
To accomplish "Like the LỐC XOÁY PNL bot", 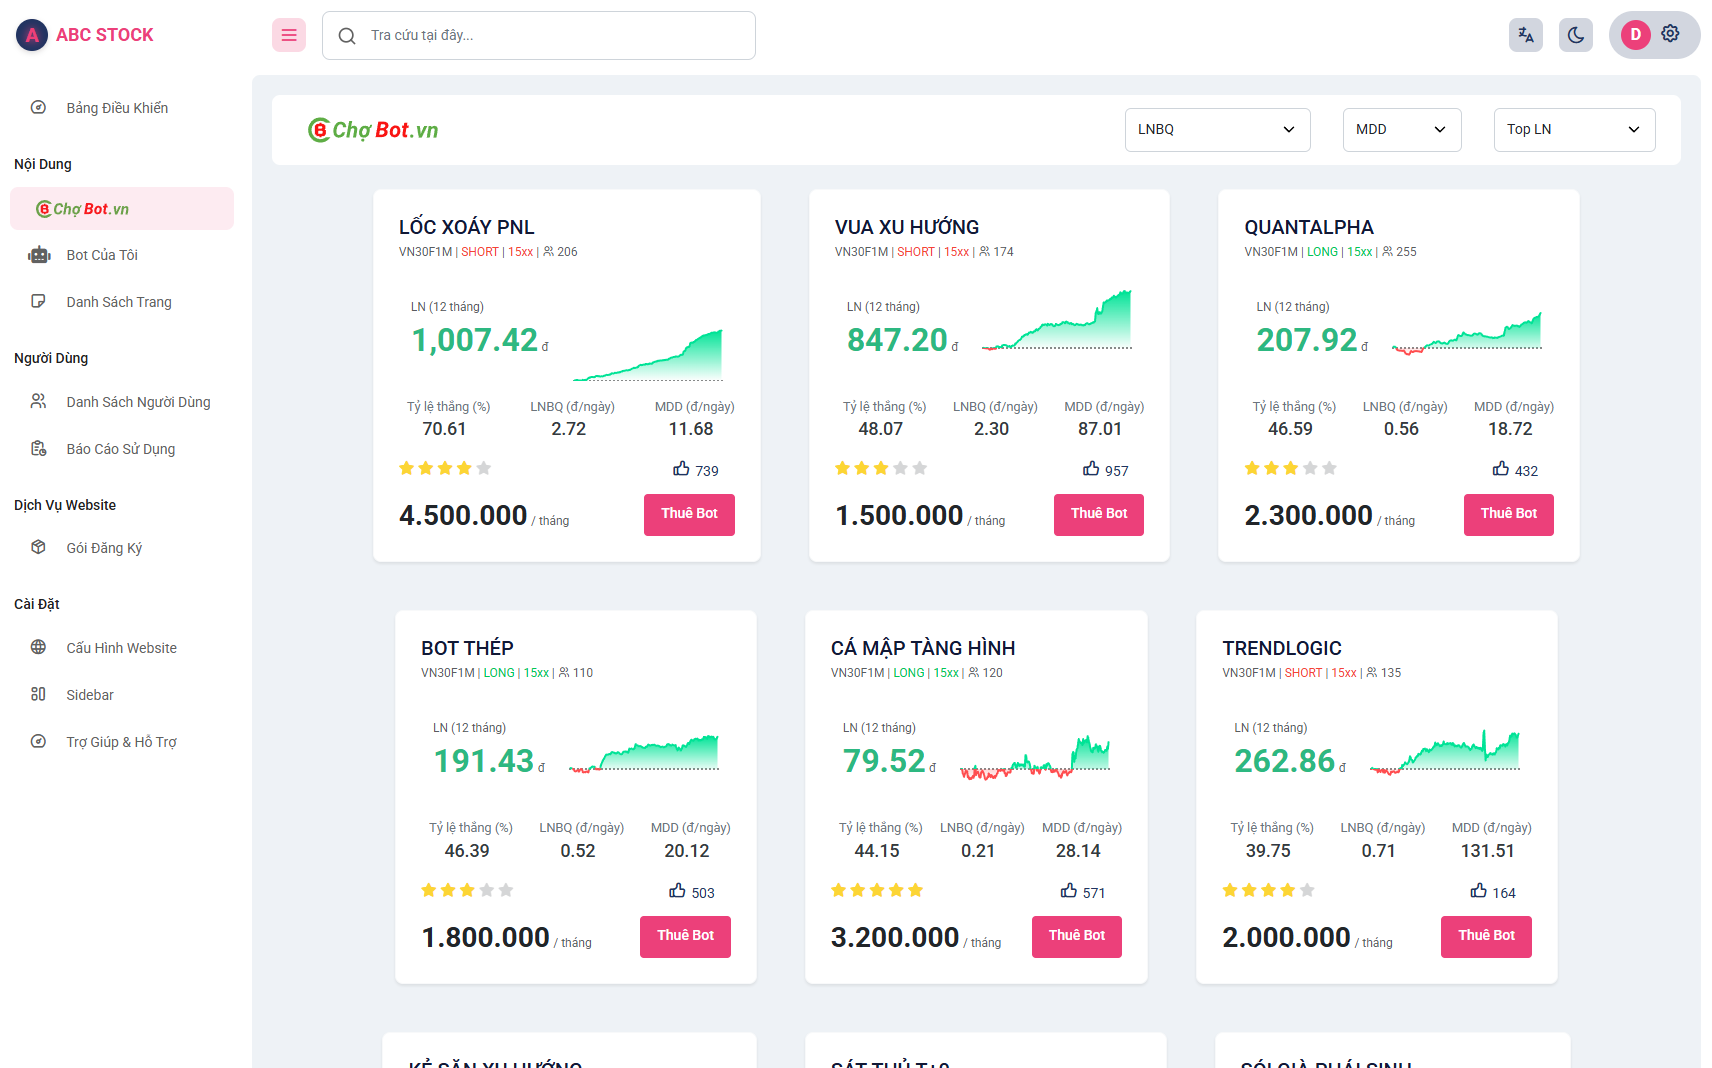I will coord(682,469).
